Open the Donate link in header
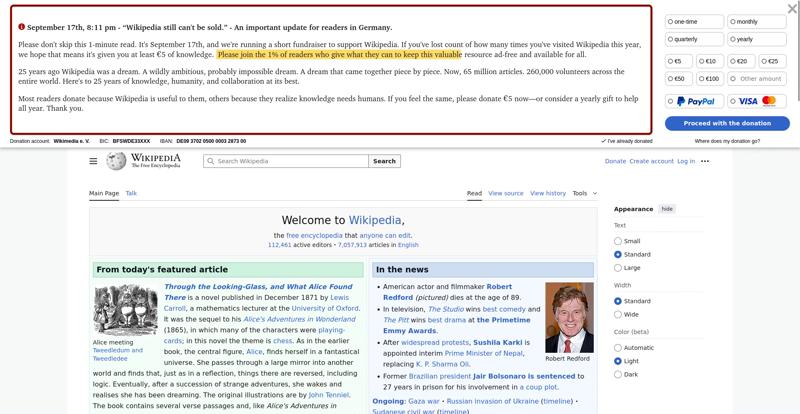The height and width of the screenshot is (414, 800). (615, 161)
